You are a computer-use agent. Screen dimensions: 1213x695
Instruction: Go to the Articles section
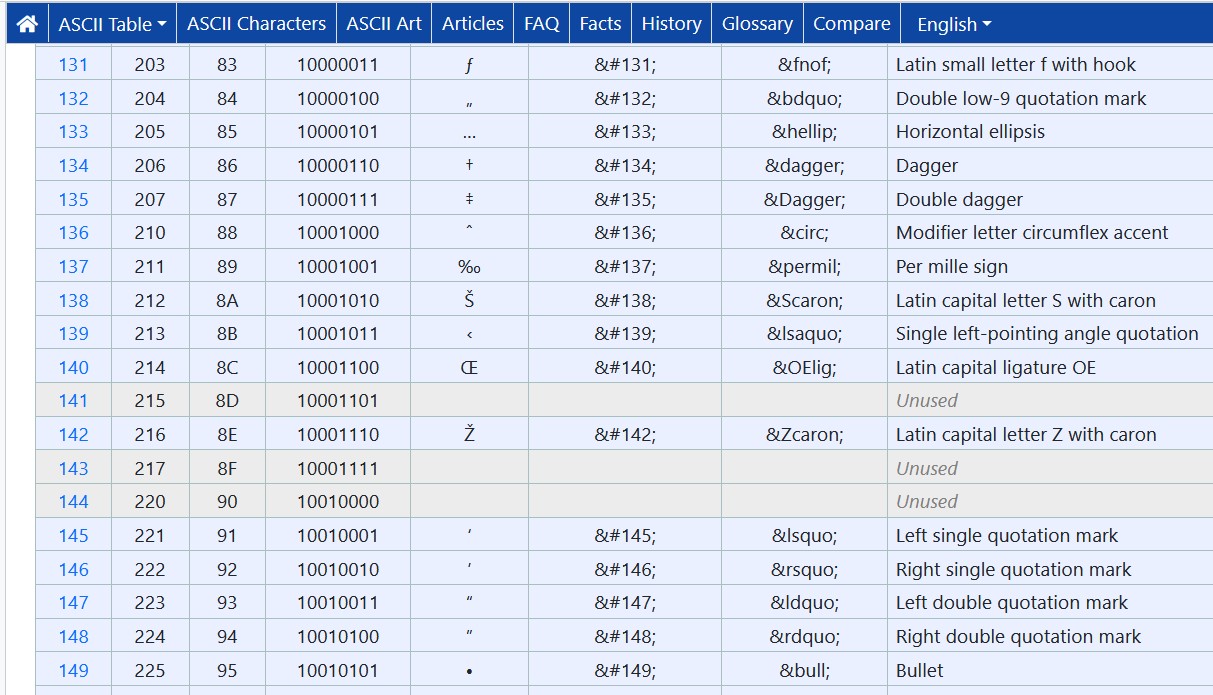point(473,23)
